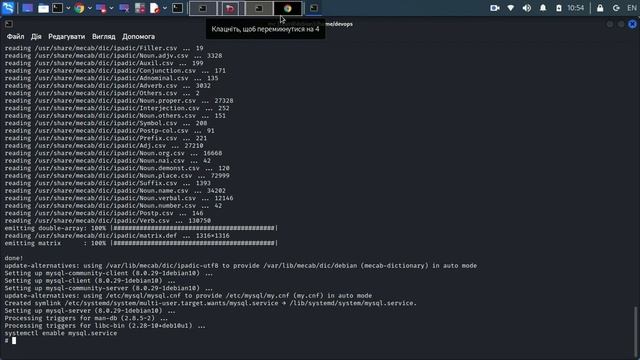The image size is (640, 360).
Task: Maximize the terminal window
Action: point(621,24)
